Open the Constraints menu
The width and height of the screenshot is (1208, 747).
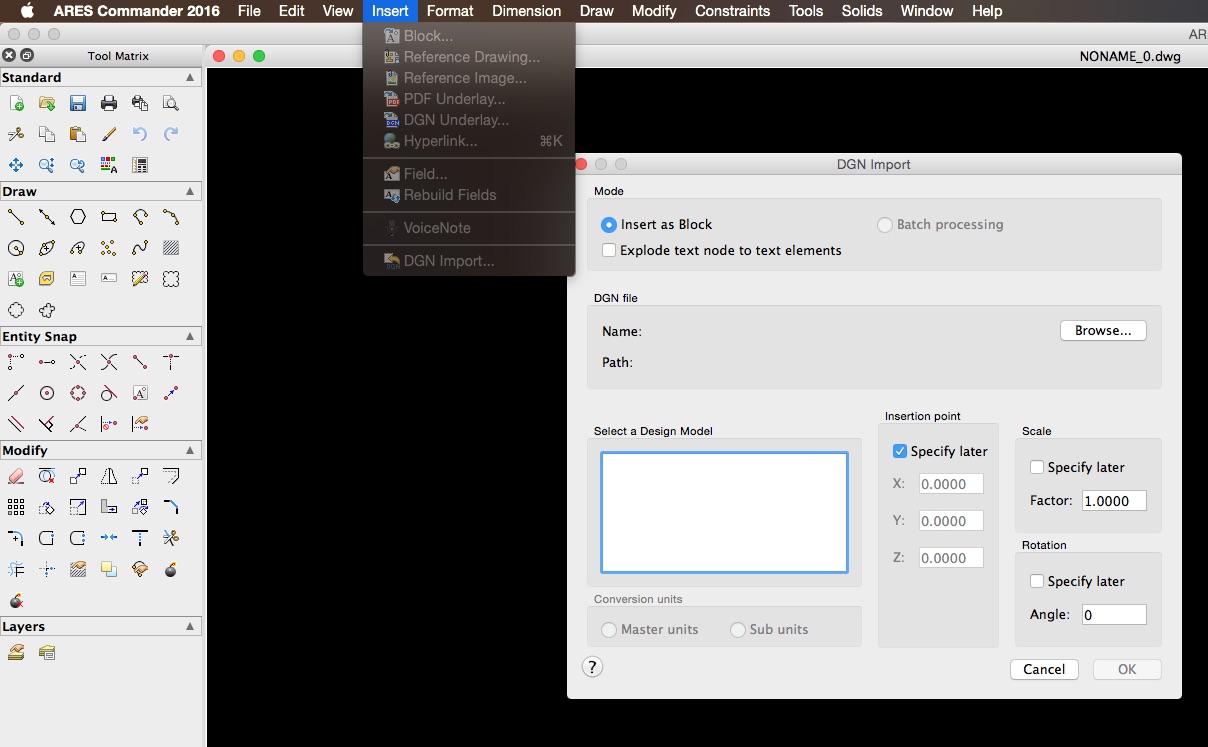[x=732, y=11]
